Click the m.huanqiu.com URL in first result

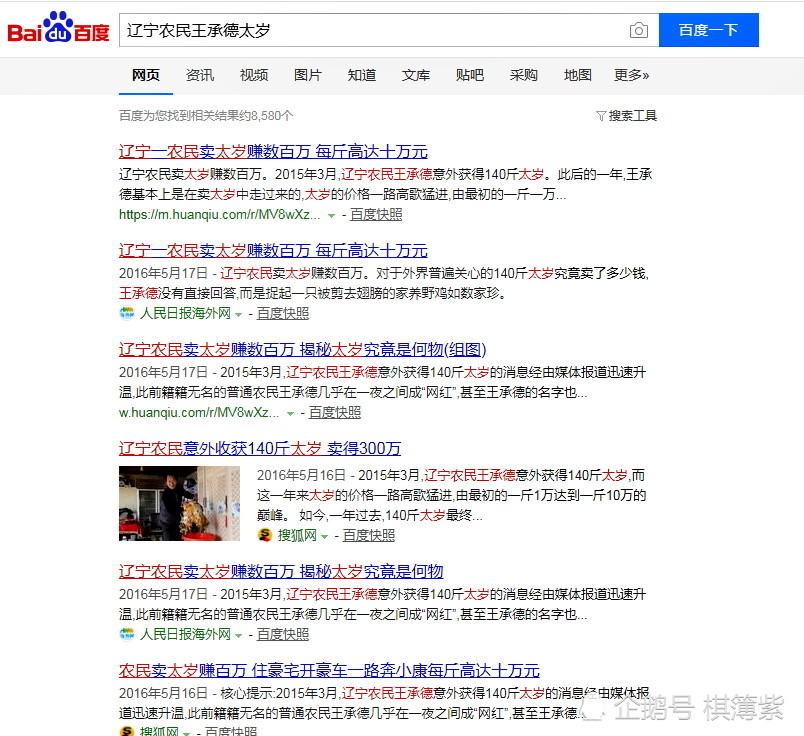(219, 214)
